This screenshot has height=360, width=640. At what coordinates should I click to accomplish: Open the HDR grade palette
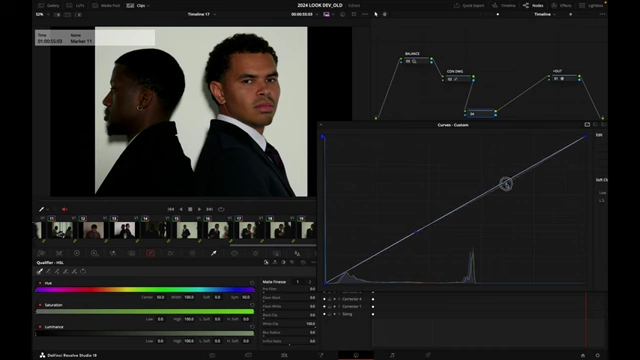tap(94, 253)
